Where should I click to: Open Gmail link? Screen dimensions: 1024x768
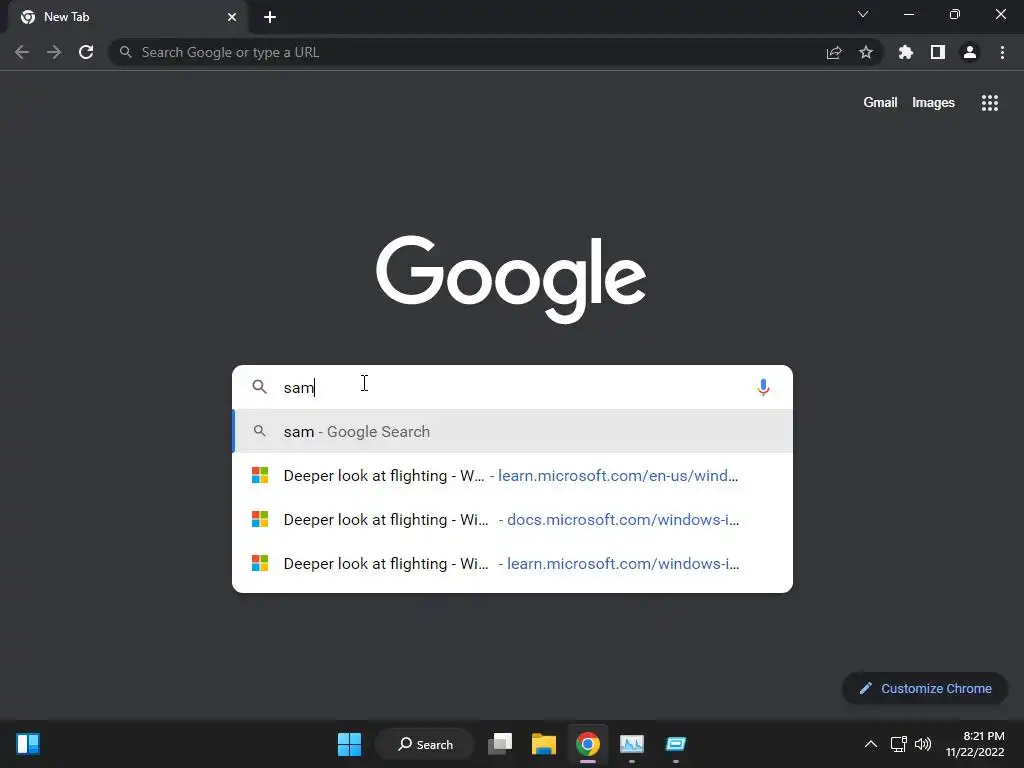click(880, 103)
